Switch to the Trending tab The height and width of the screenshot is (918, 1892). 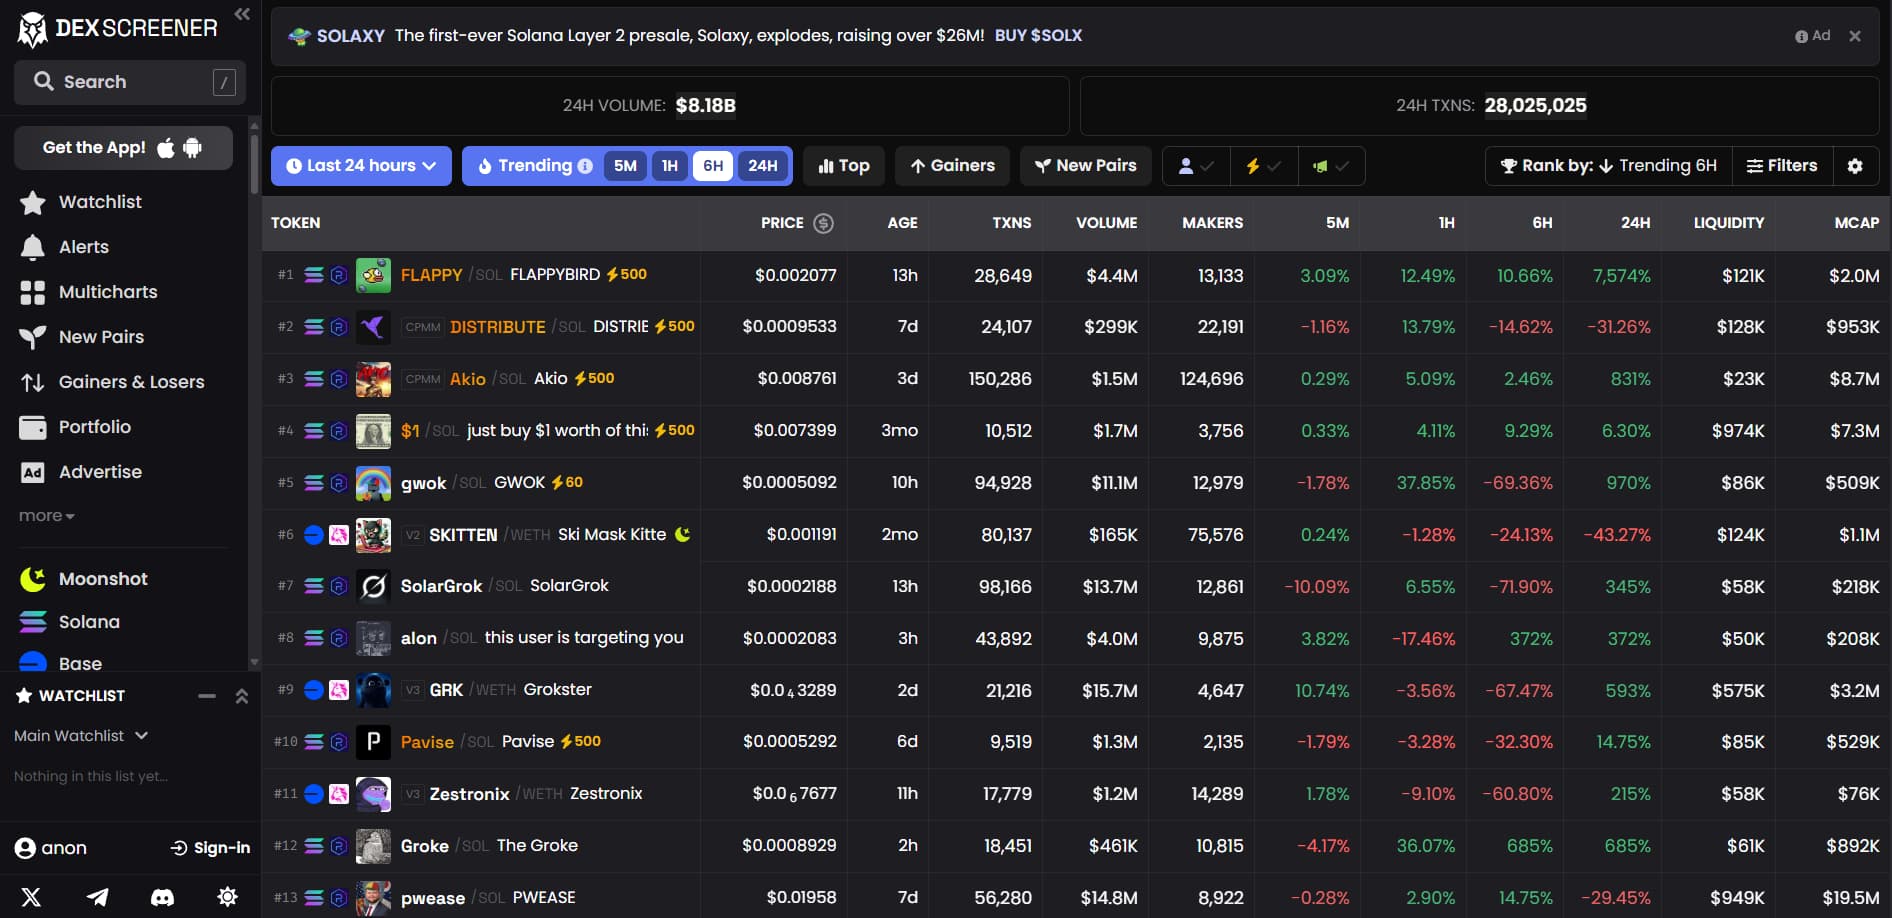[533, 166]
